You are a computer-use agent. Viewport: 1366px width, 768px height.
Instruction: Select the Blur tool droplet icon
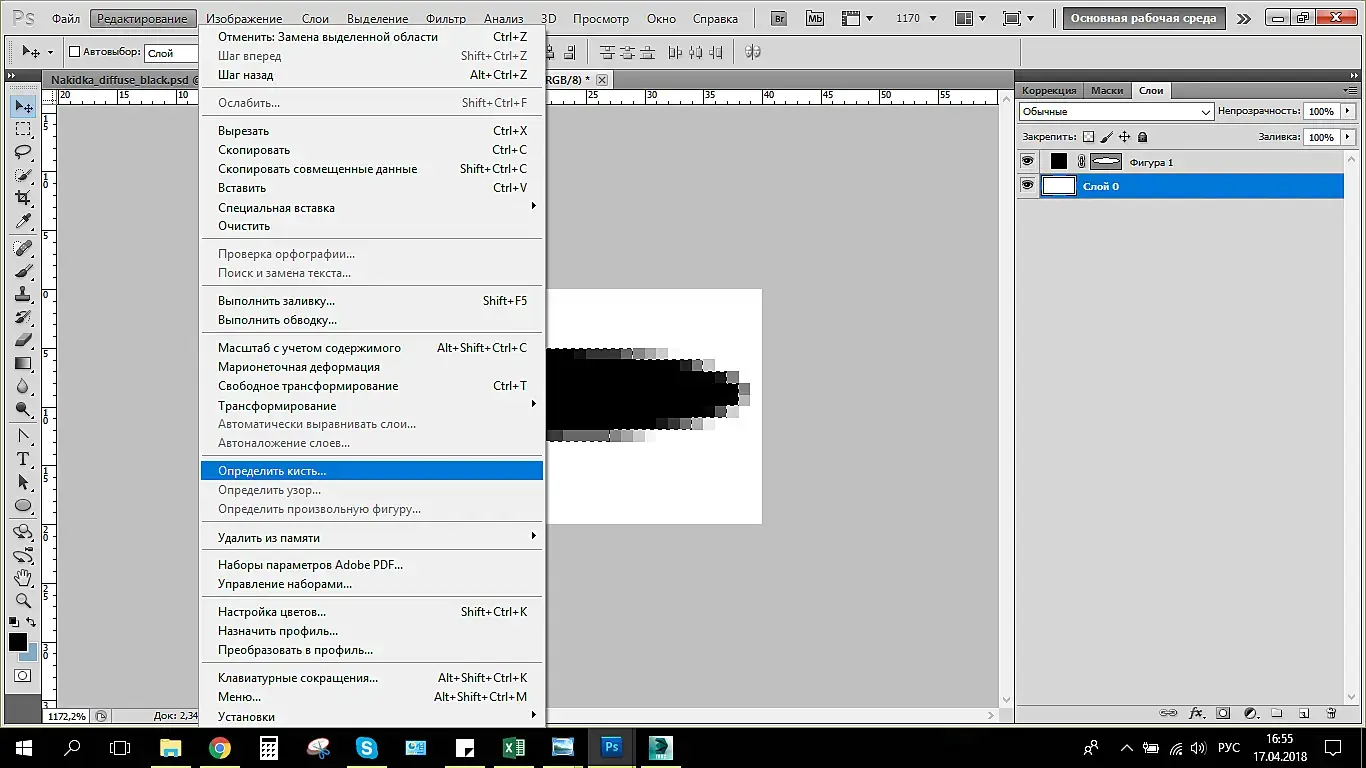pyautogui.click(x=23, y=386)
